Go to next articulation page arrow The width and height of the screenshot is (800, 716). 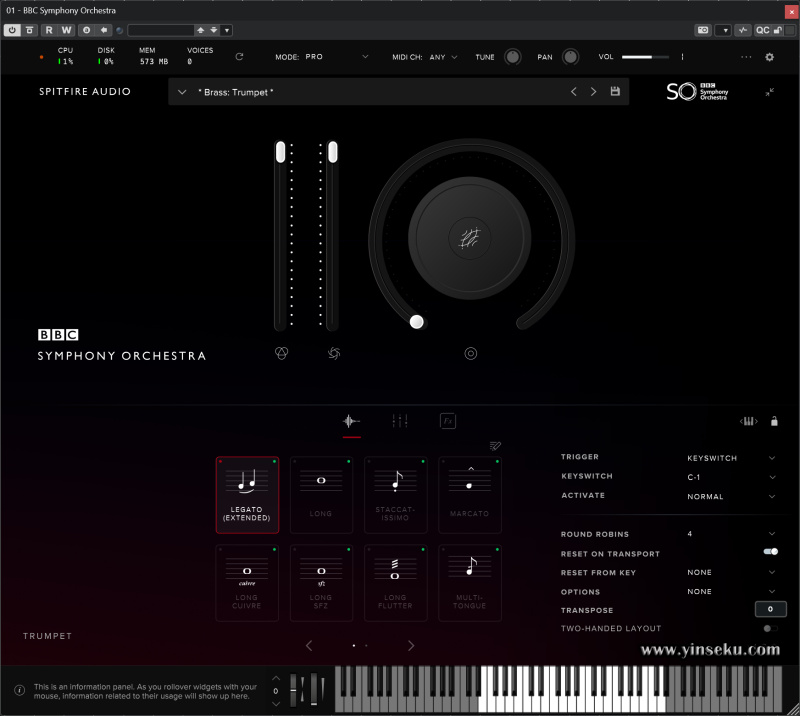click(x=411, y=646)
